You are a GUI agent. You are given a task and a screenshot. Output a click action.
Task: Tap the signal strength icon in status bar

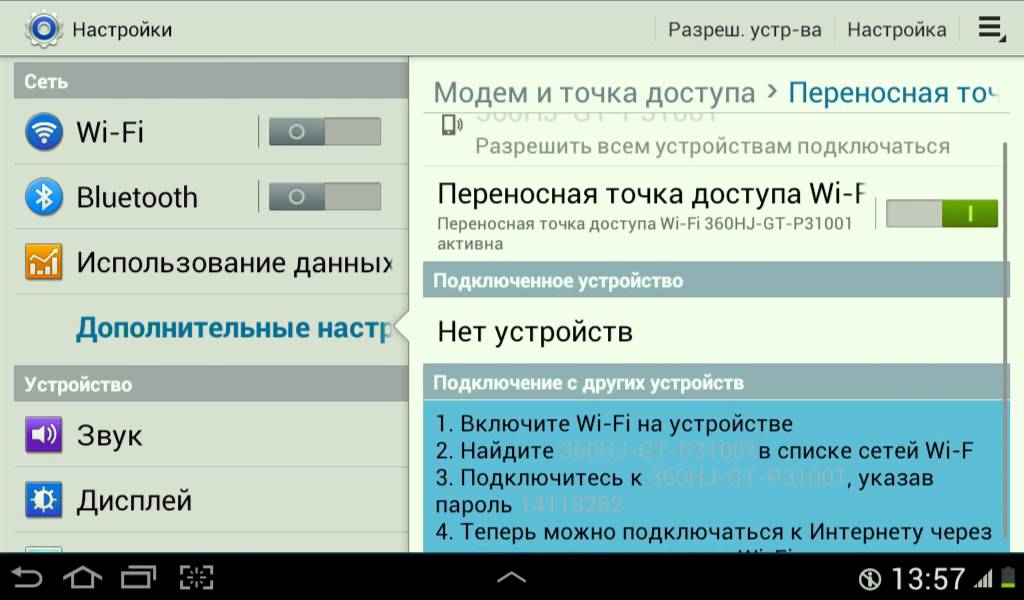tap(984, 578)
